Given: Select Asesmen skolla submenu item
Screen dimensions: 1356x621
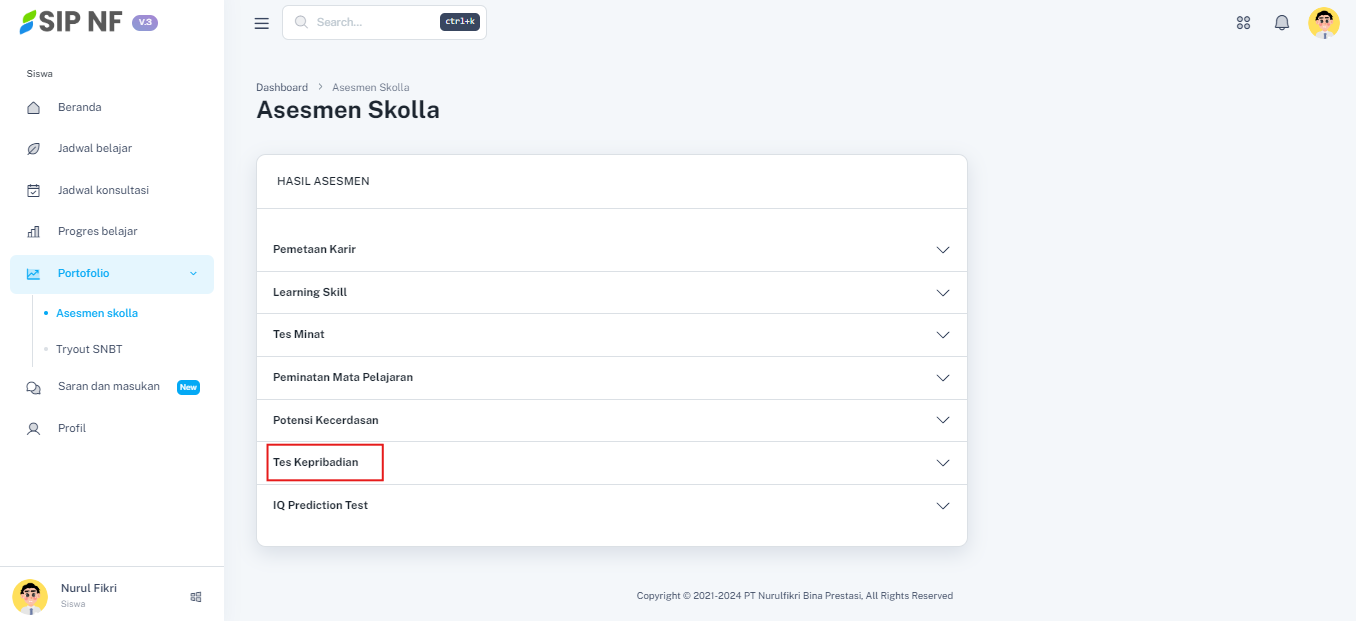Looking at the screenshot, I should 97,313.
